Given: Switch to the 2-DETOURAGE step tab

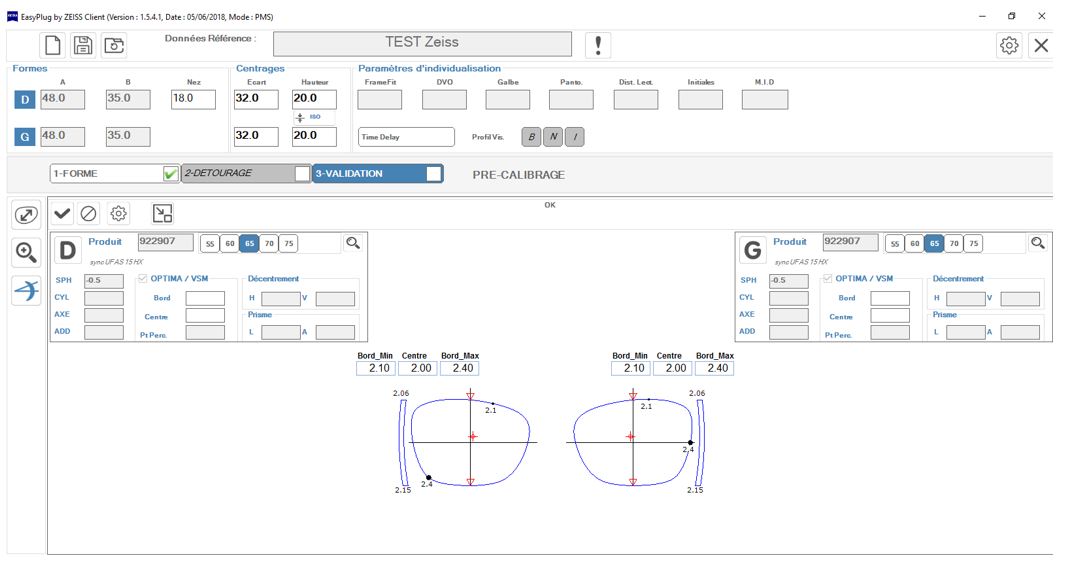Looking at the screenshot, I should point(246,173).
